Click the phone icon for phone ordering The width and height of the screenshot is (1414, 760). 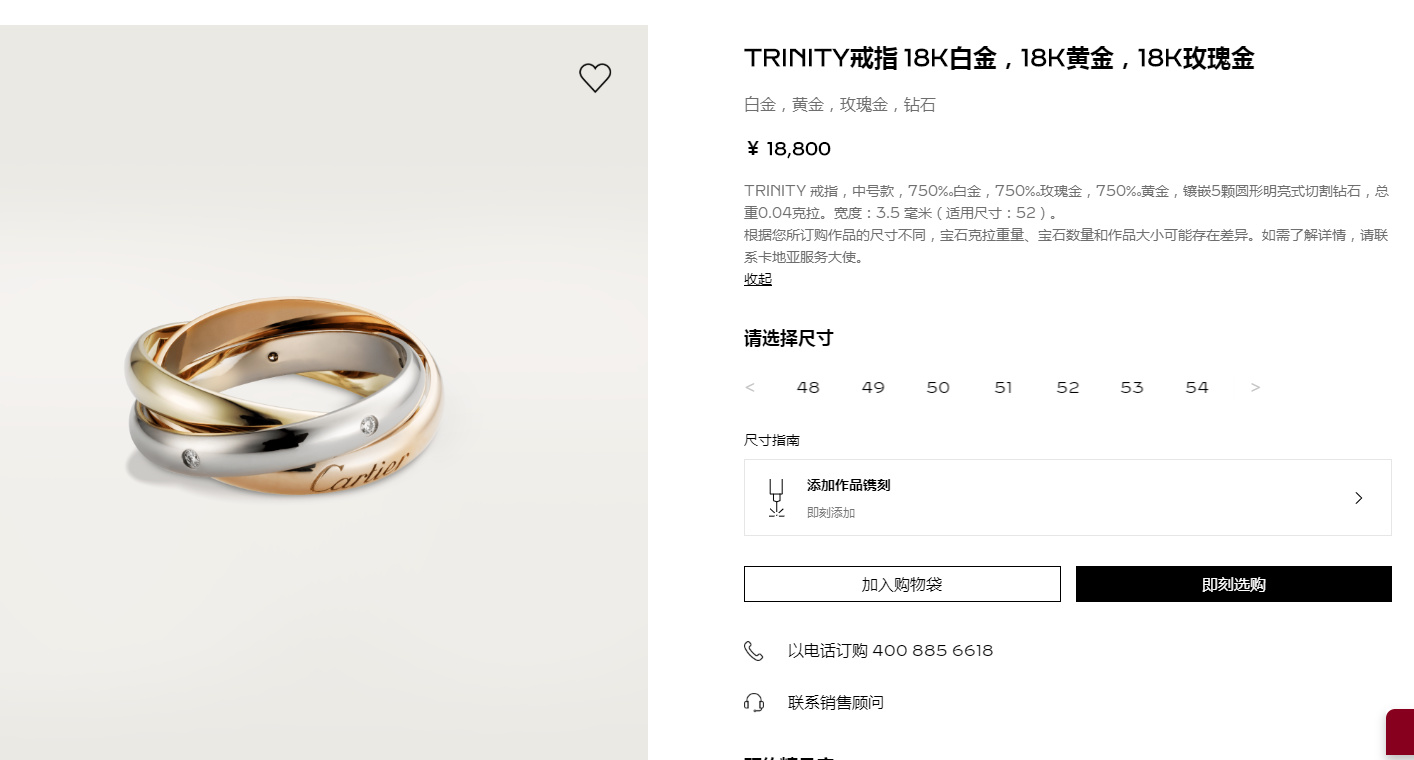[x=754, y=651]
